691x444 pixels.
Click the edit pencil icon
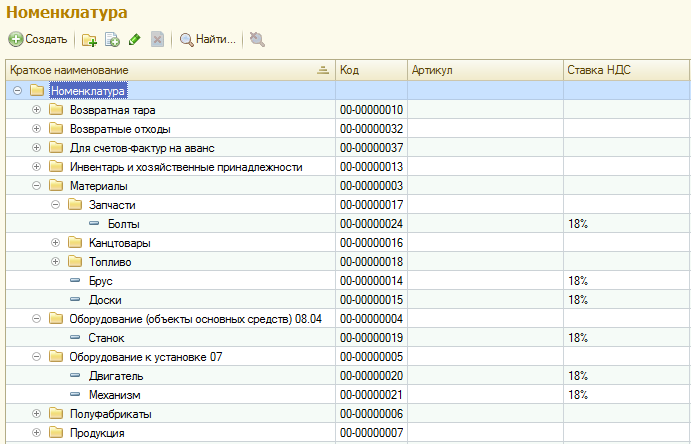134,40
